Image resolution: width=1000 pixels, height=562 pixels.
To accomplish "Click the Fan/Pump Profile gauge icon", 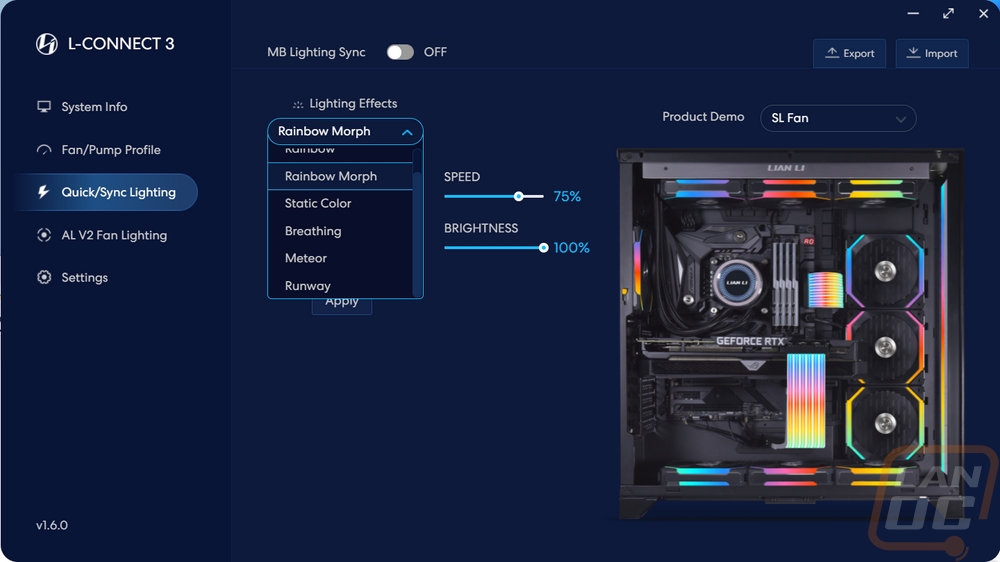I will [43, 150].
